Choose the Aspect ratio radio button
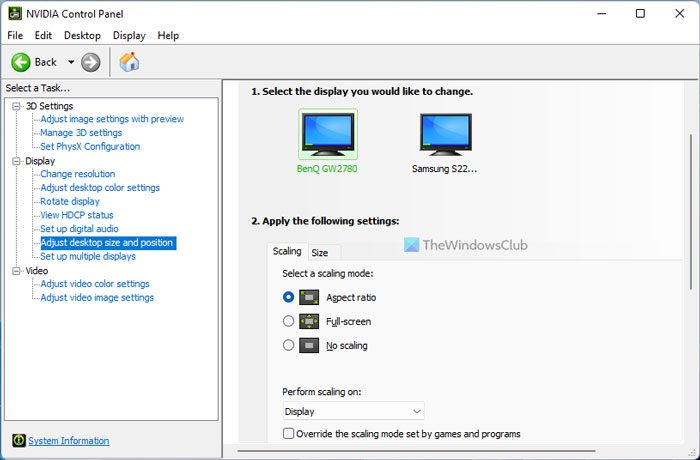The height and width of the screenshot is (460, 700). (x=288, y=297)
